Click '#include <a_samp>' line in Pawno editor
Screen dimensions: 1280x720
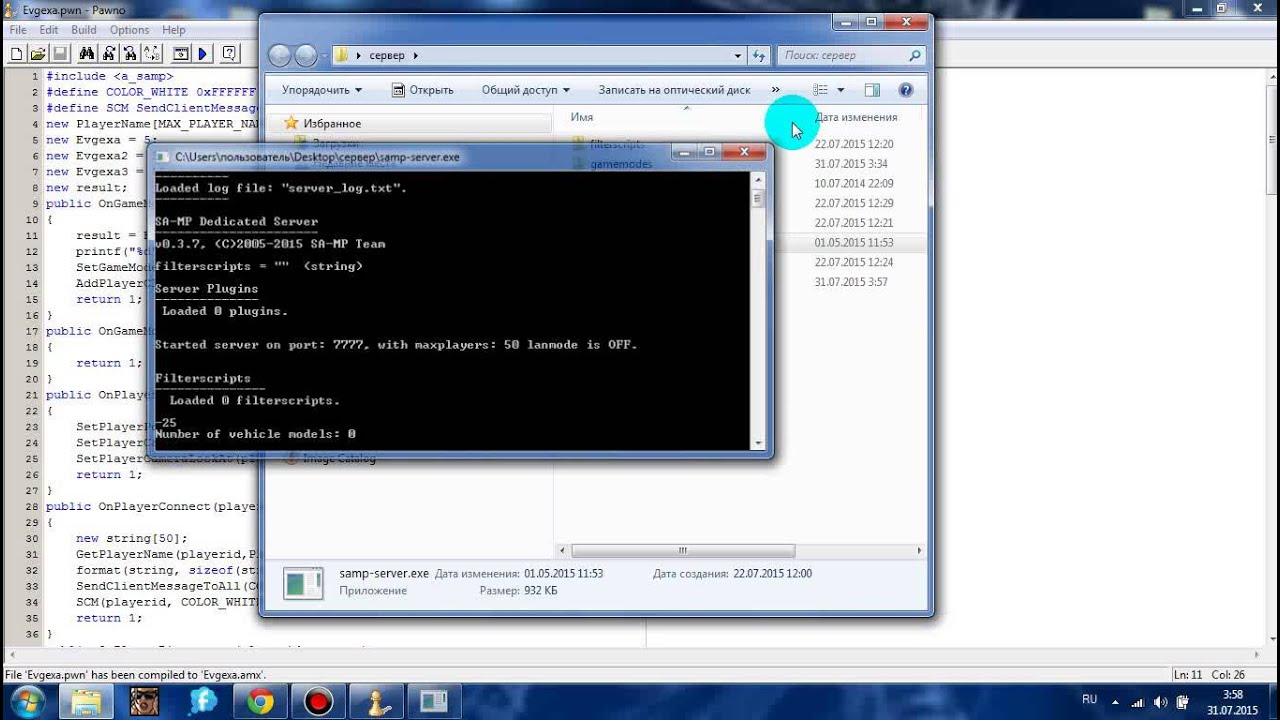[109, 76]
